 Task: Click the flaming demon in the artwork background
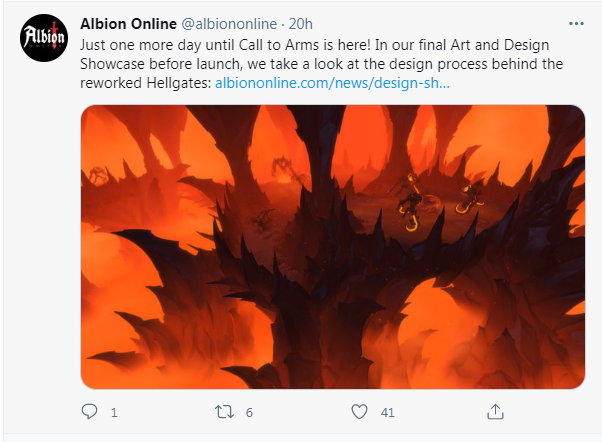pyautogui.click(x=284, y=169)
